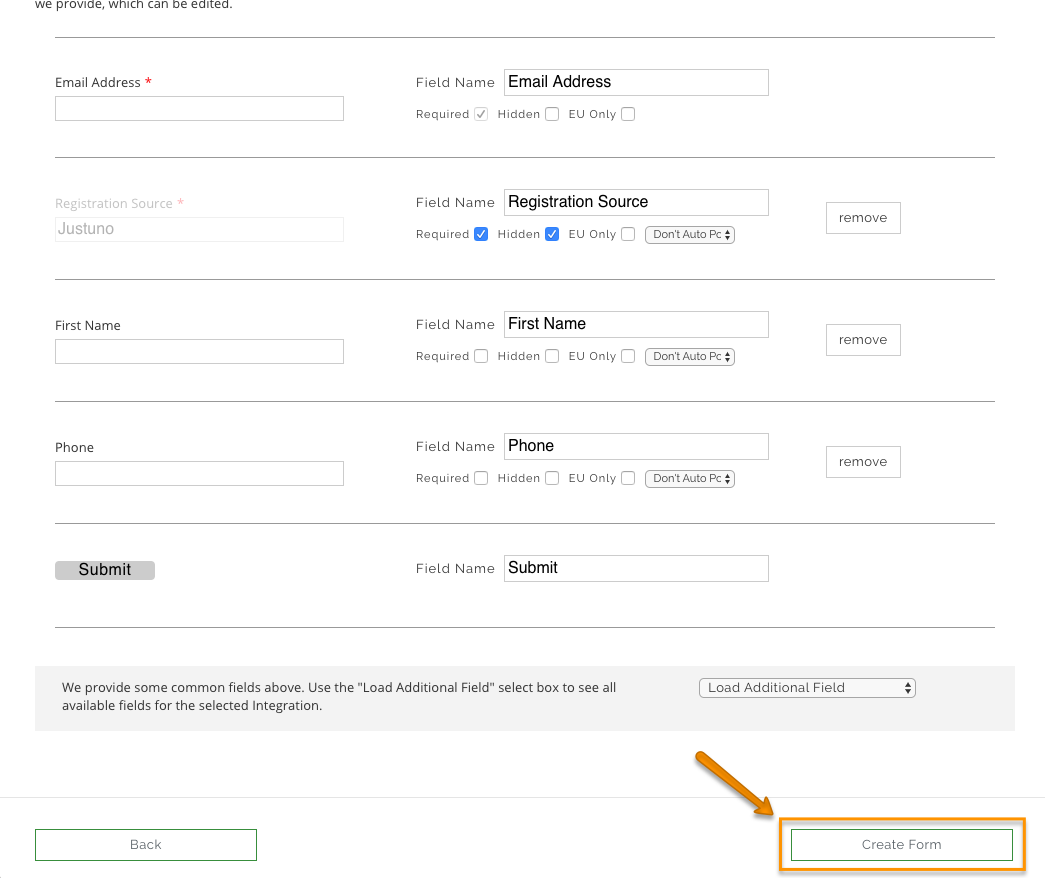1045x878 pixels.
Task: Remove the Phone field
Action: (x=863, y=462)
